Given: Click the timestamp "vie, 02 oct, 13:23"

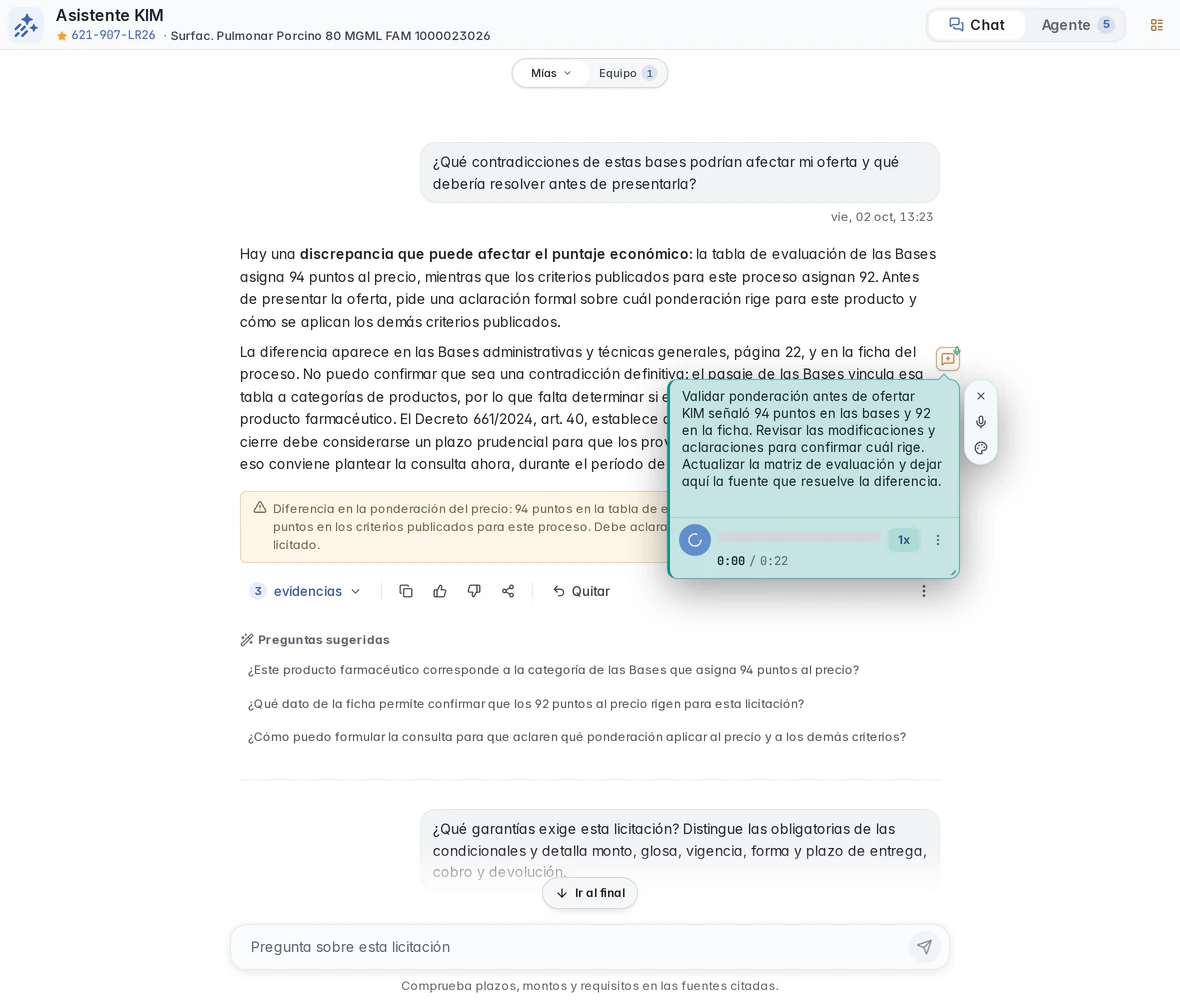Looking at the screenshot, I should click(882, 217).
